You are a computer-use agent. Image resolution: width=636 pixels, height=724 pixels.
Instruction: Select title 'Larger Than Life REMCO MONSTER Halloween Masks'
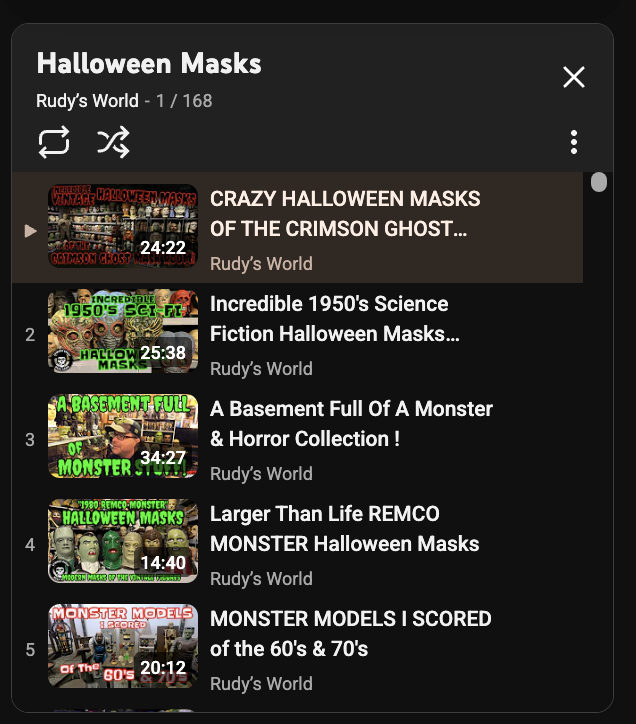click(345, 529)
